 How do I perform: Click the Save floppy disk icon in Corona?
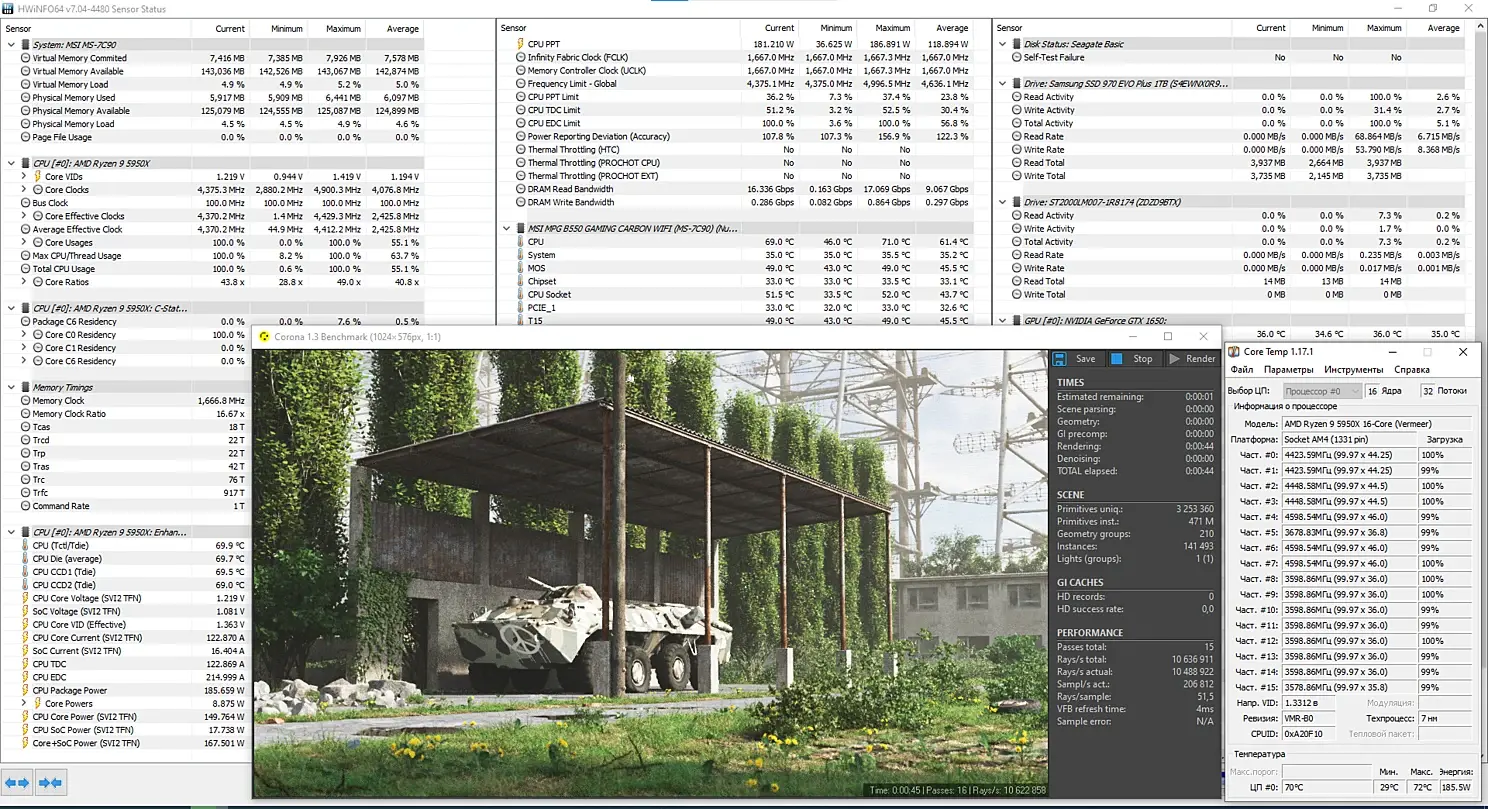(x=1060, y=359)
